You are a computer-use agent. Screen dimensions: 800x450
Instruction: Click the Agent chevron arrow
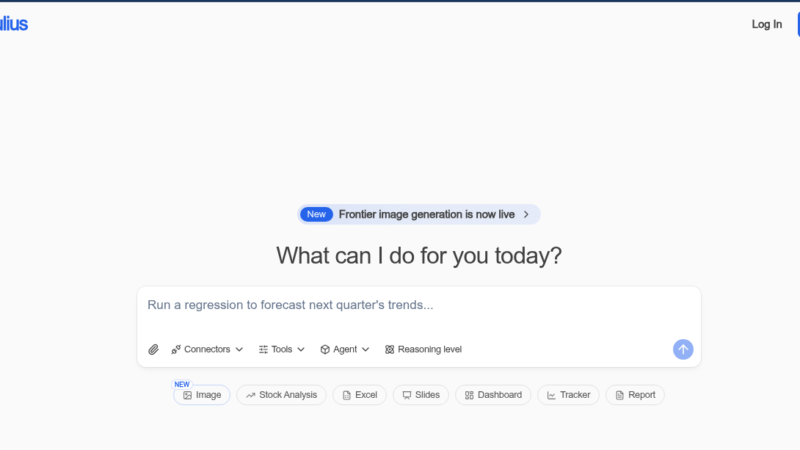(x=365, y=349)
